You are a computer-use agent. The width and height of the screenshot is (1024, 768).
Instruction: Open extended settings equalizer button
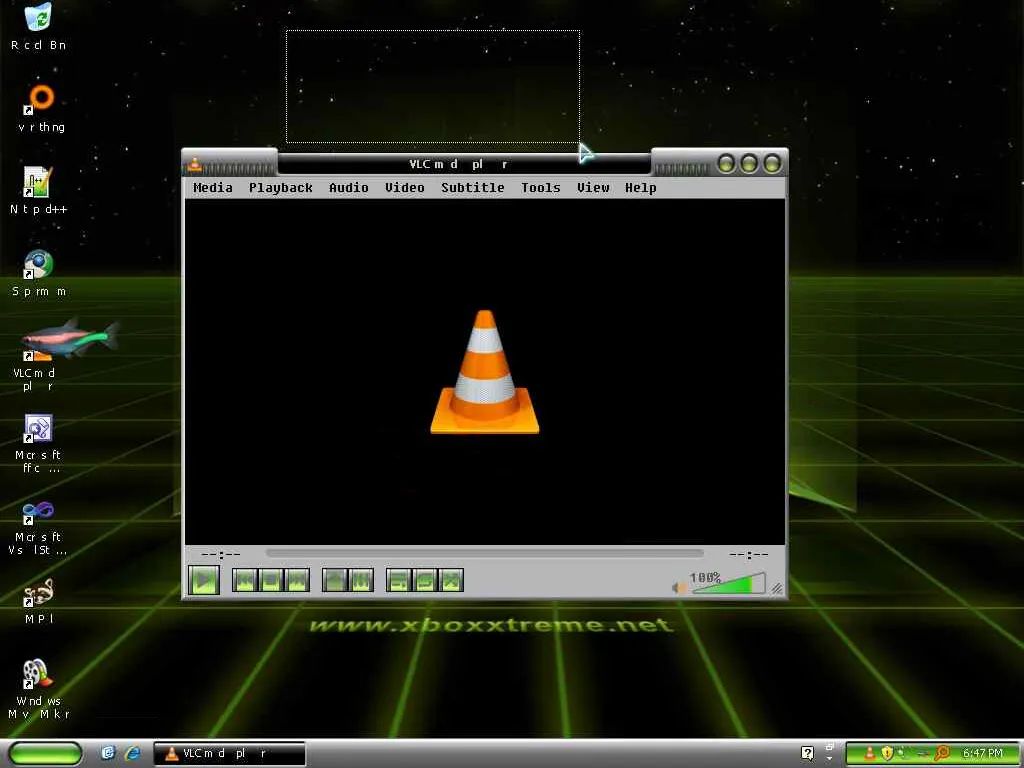[x=361, y=580]
